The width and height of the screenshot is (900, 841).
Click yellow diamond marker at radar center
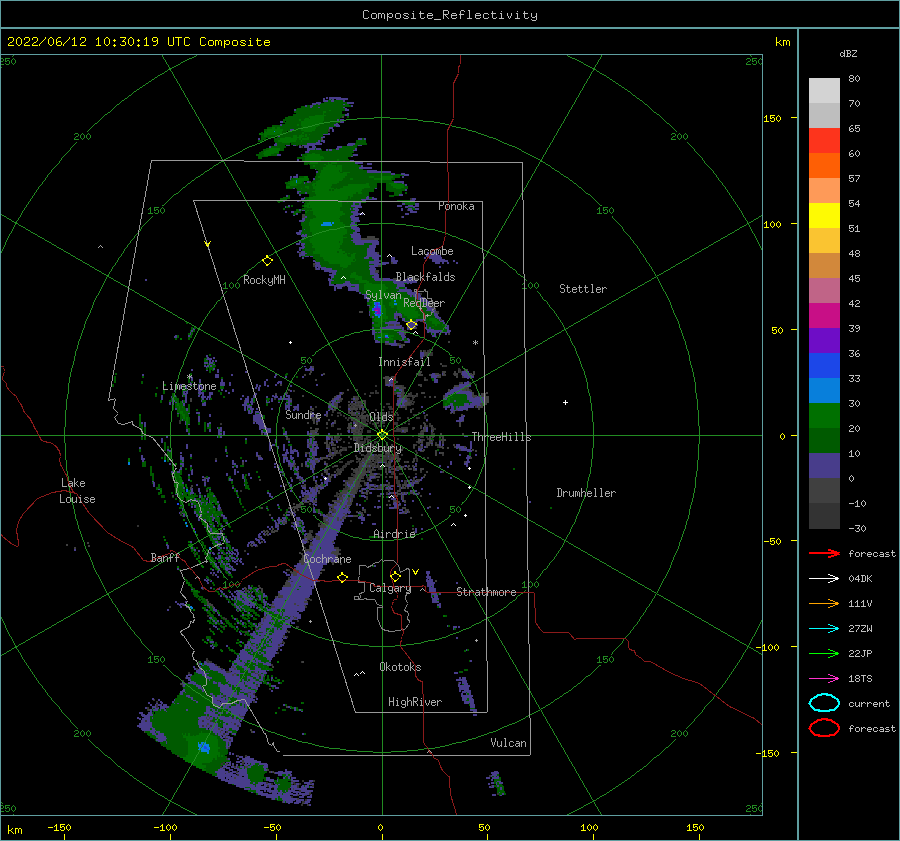pyautogui.click(x=382, y=435)
